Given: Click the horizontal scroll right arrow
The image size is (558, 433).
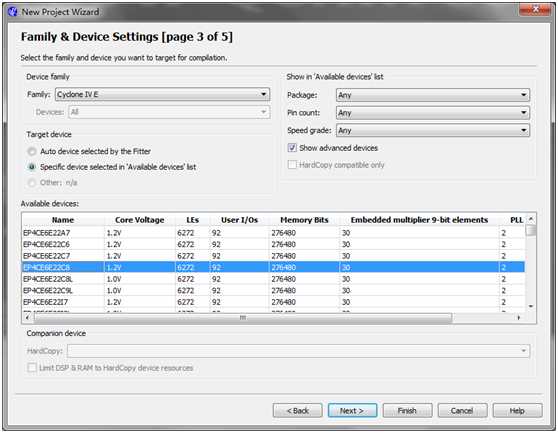Looking at the screenshot, I should [518, 317].
